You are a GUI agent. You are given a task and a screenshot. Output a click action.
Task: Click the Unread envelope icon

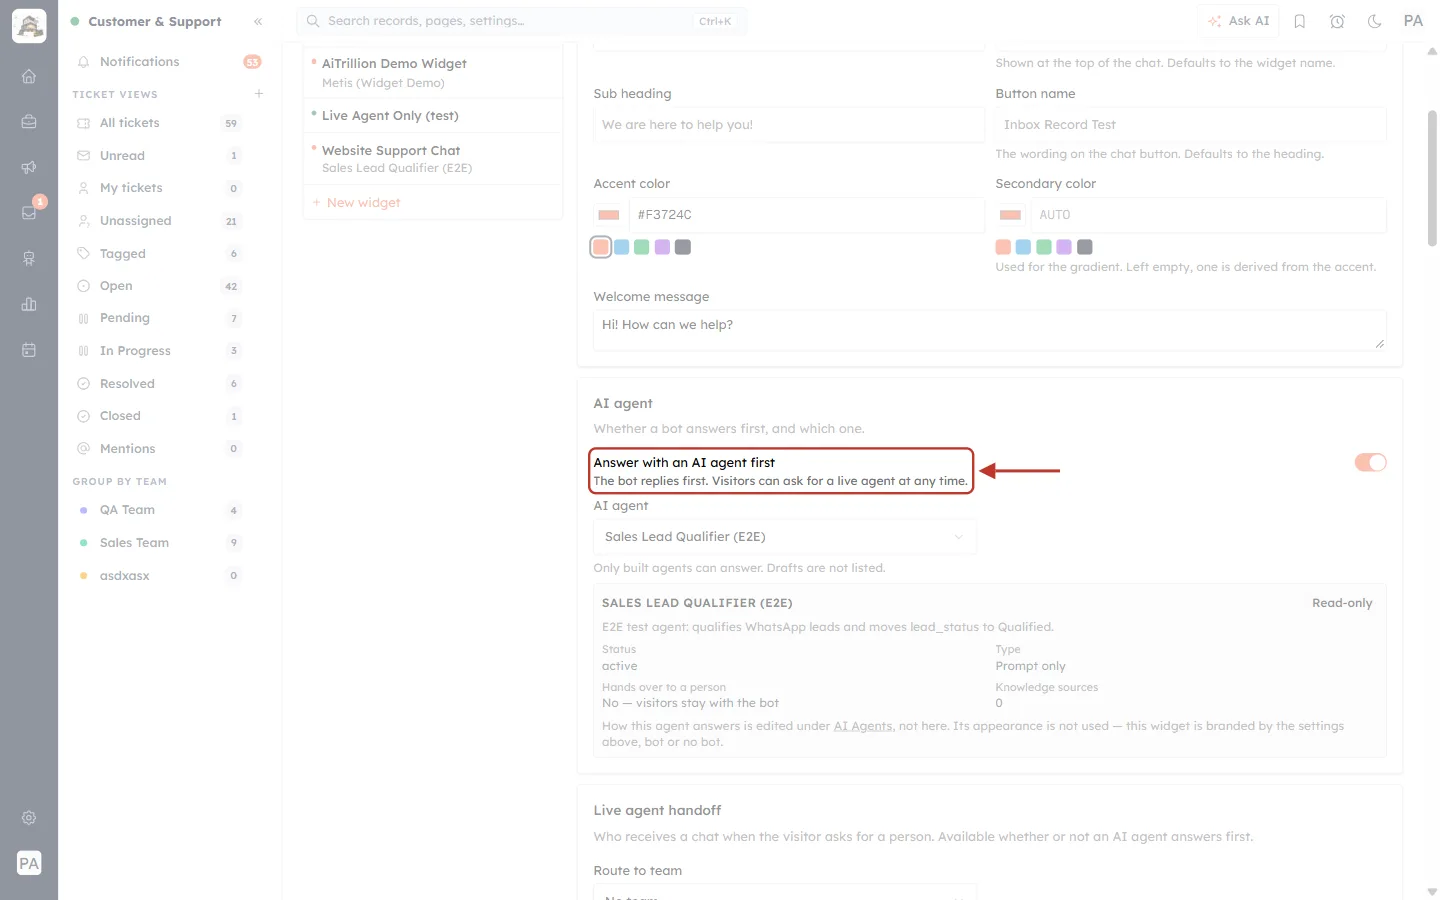coord(84,156)
